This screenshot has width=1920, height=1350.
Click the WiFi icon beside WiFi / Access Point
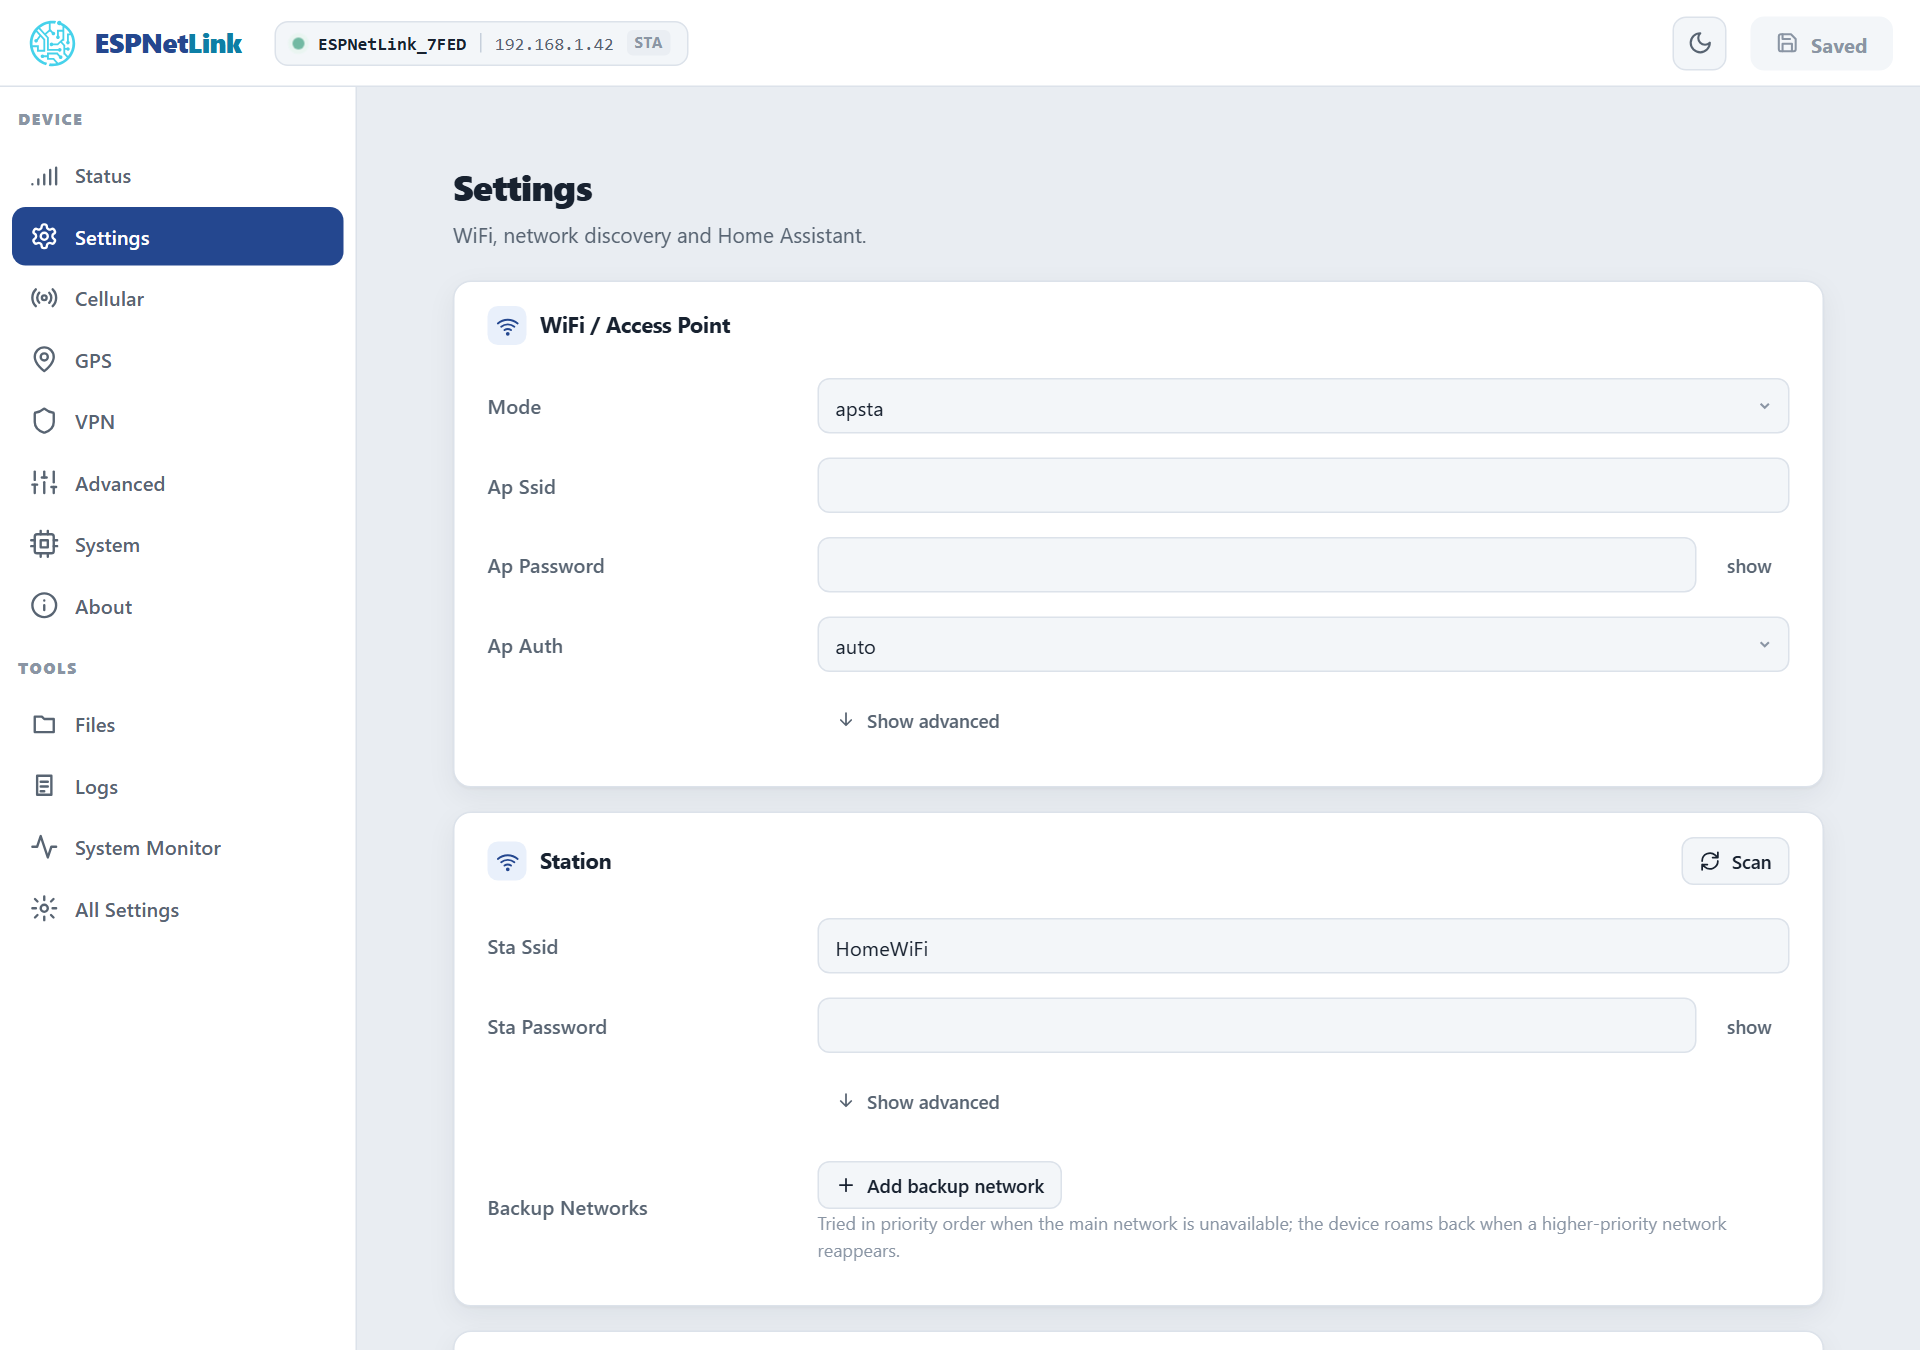tap(507, 326)
